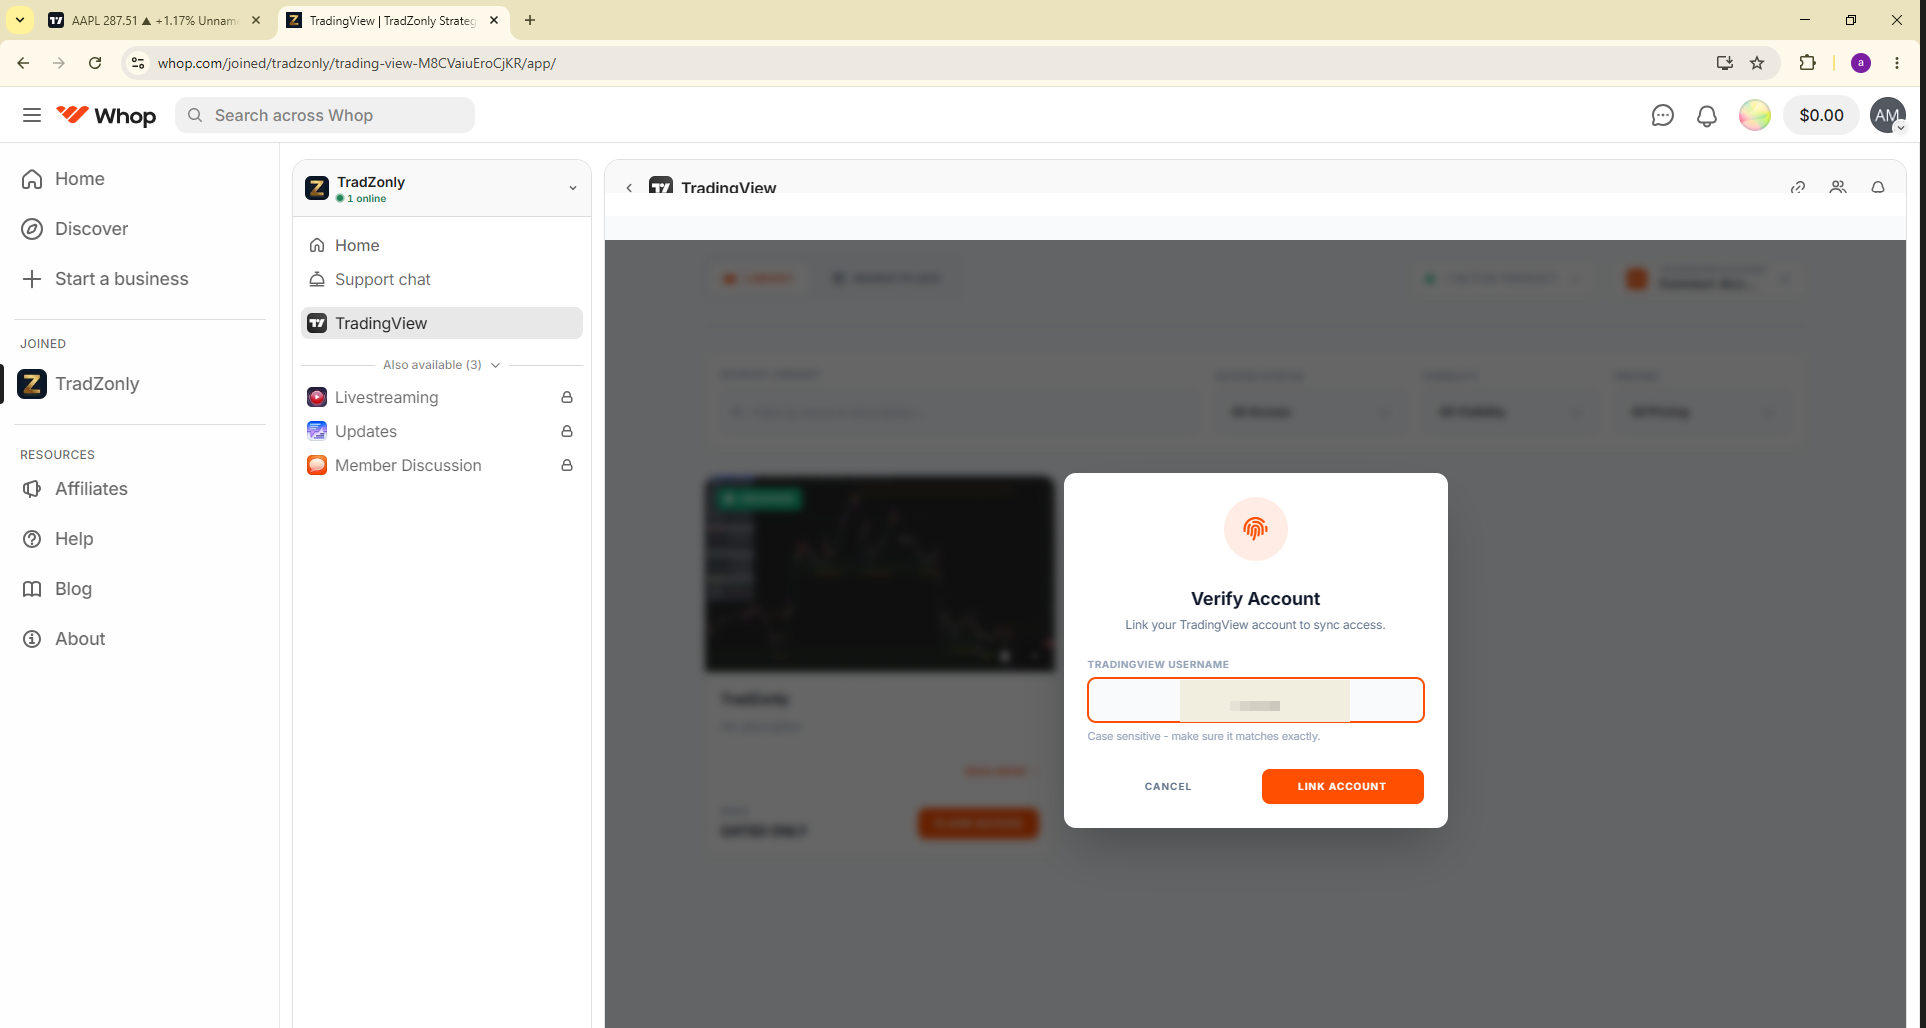Click the '1 online' status text
Screen dimensions: 1926x1028
tap(366, 198)
